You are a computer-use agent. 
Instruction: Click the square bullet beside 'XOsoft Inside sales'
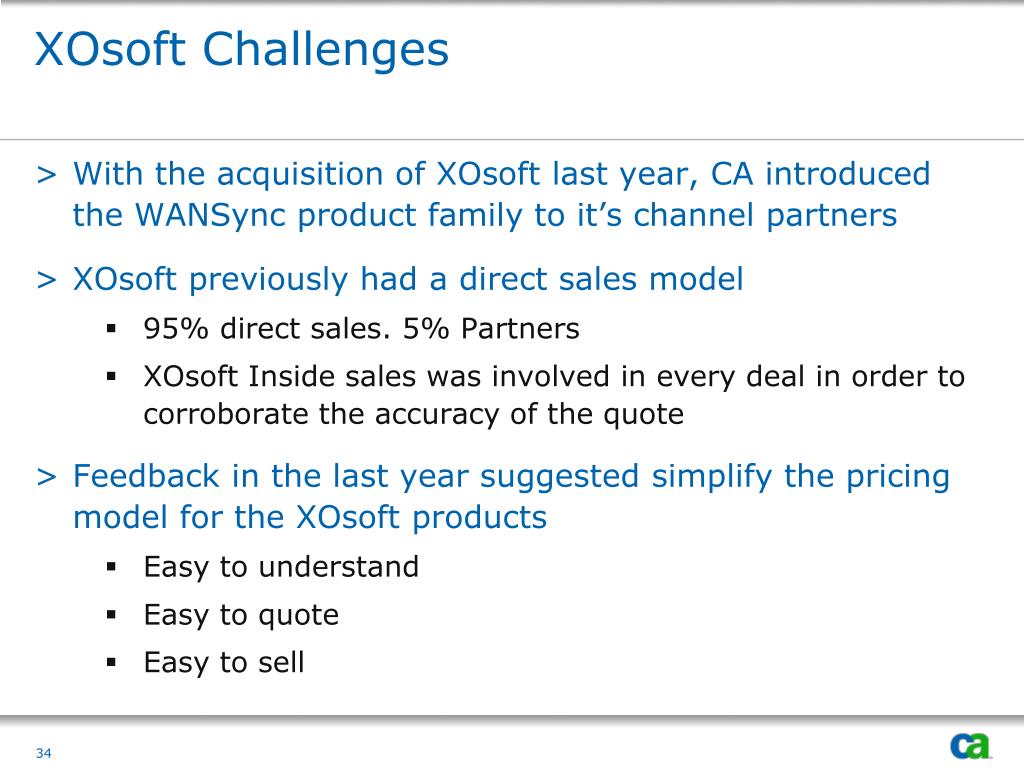111,377
